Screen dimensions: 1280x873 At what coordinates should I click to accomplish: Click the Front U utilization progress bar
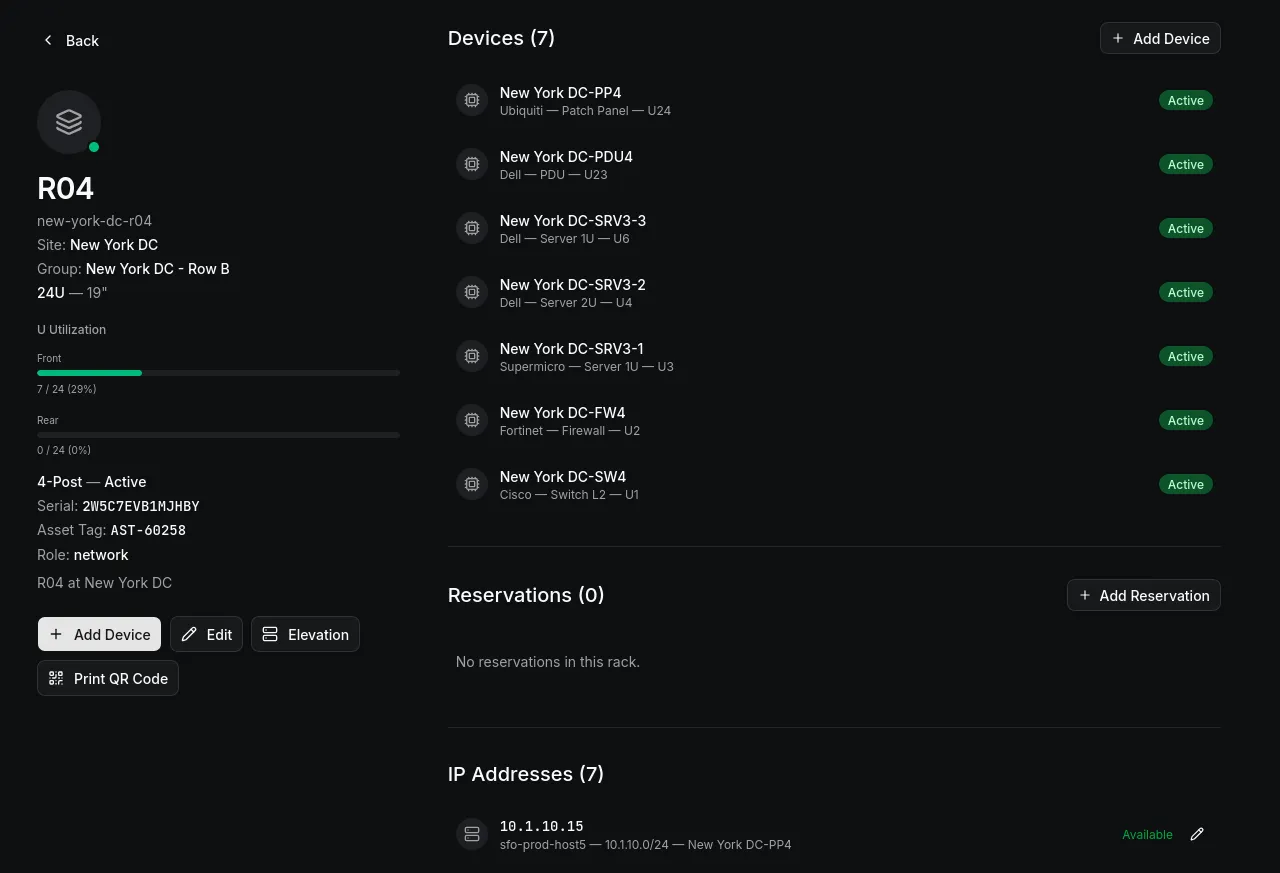[218, 373]
